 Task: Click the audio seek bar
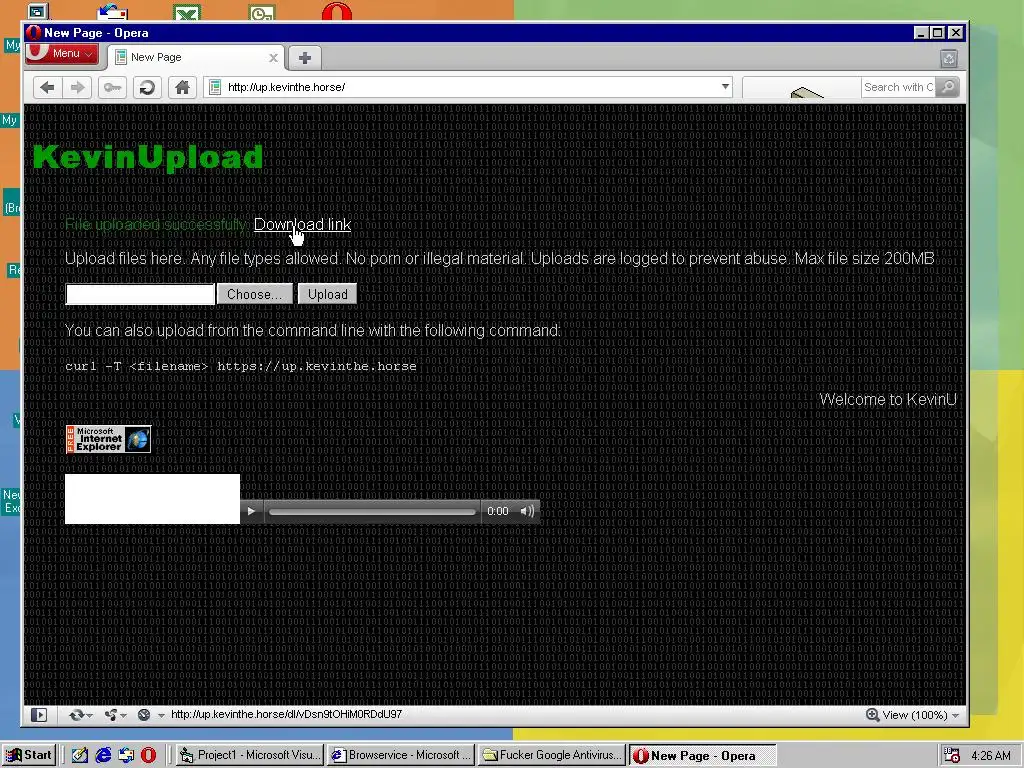point(372,512)
